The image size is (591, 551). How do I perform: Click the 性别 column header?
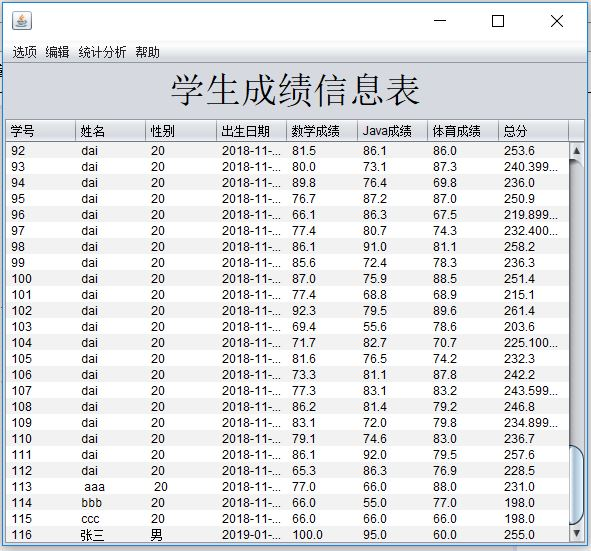181,131
